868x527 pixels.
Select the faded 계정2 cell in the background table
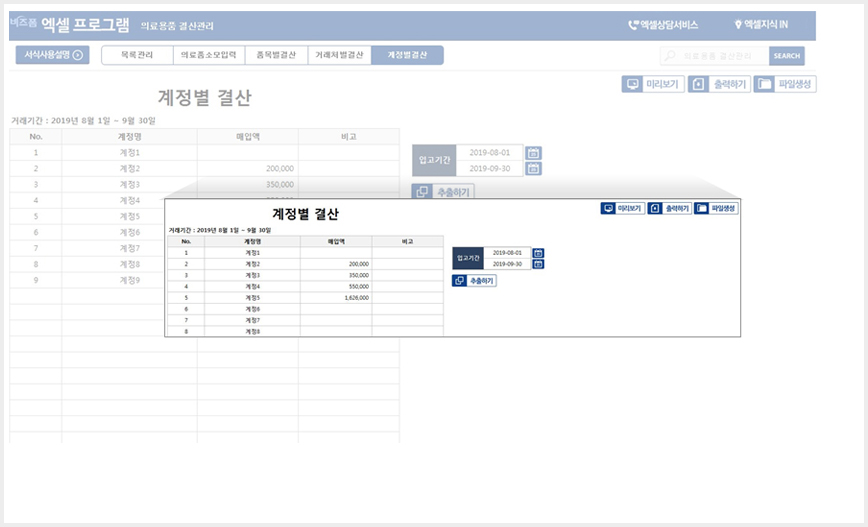click(130, 168)
